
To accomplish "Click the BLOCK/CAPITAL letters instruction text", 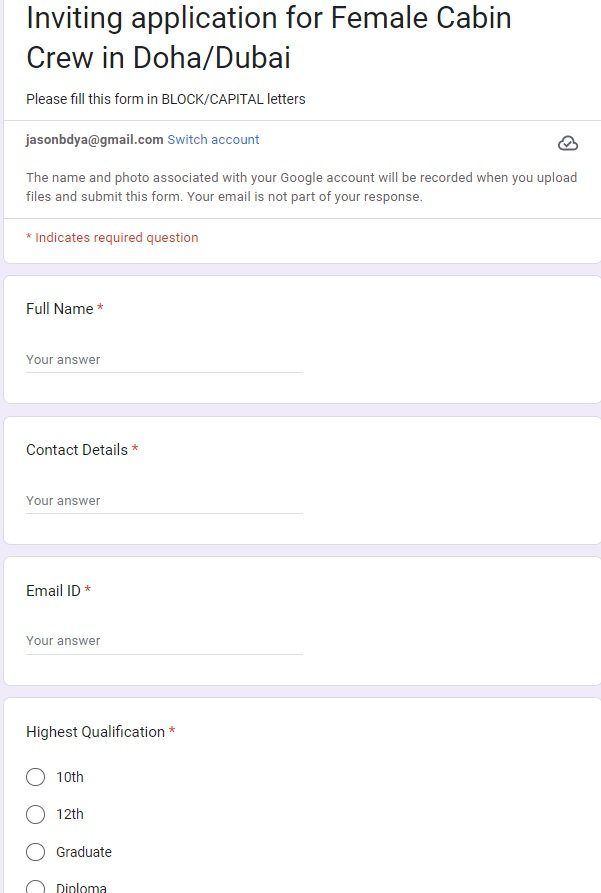I will (x=165, y=99).
